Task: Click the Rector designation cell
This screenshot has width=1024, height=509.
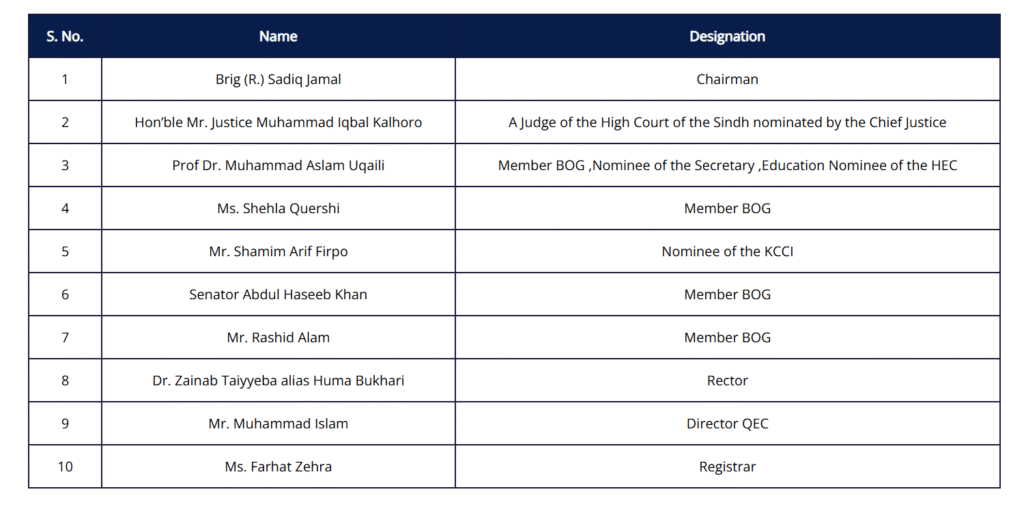Action: [727, 380]
